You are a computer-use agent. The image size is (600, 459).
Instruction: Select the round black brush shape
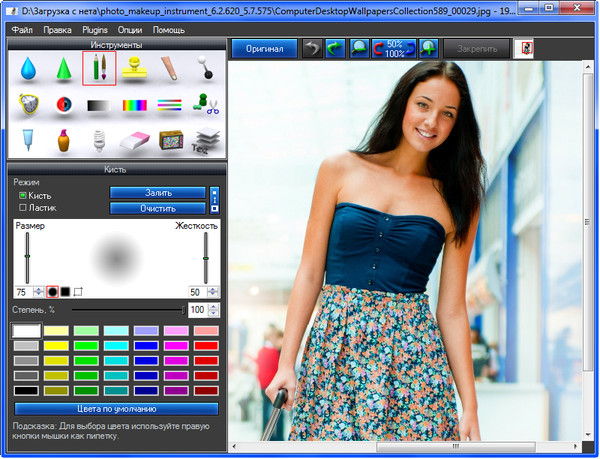click(x=53, y=291)
